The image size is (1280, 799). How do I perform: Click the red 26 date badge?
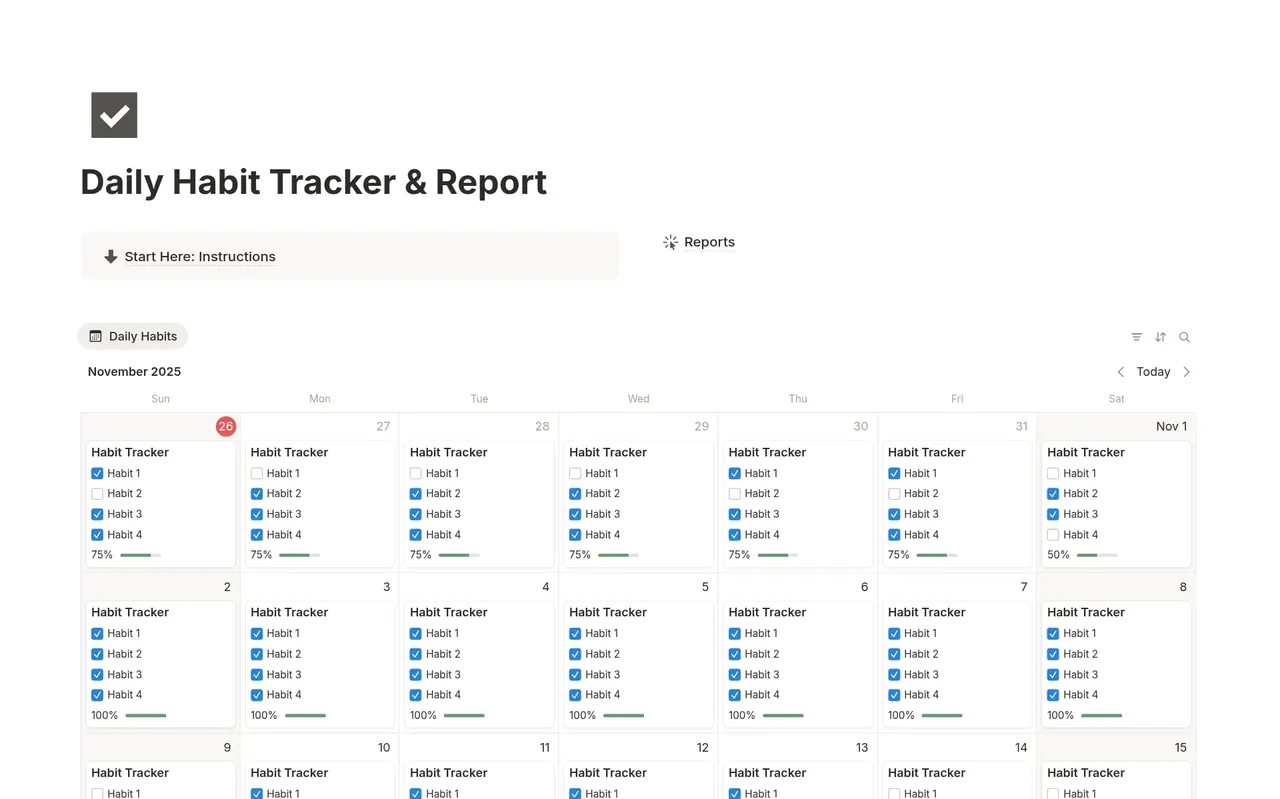click(226, 427)
